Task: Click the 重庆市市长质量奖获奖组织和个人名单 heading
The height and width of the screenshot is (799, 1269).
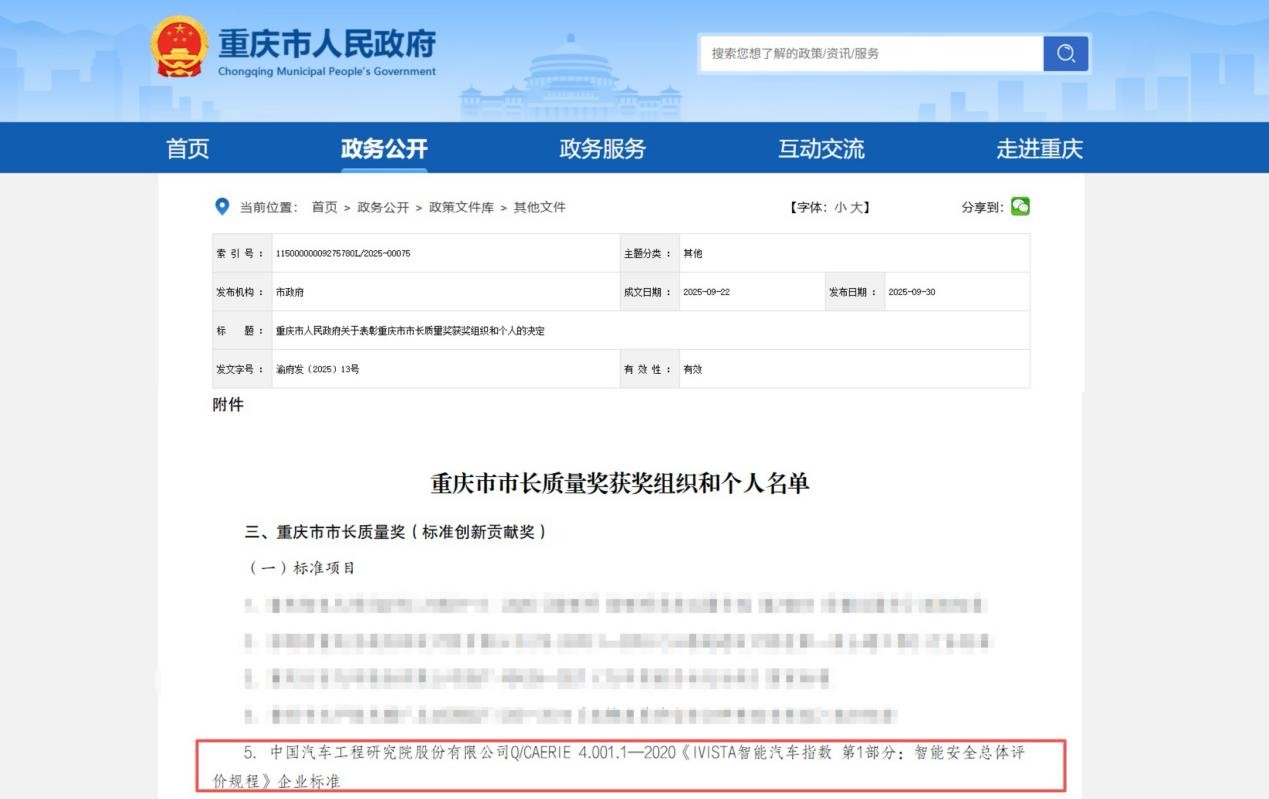Action: pos(620,484)
